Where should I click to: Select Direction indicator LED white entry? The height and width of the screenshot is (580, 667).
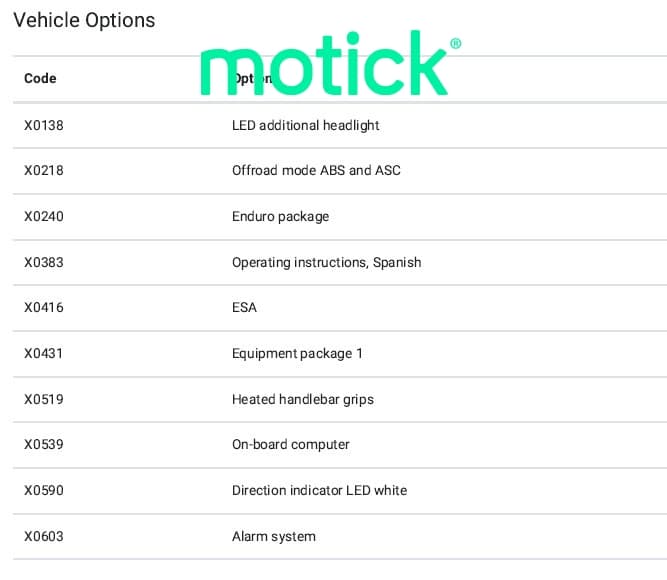point(319,490)
